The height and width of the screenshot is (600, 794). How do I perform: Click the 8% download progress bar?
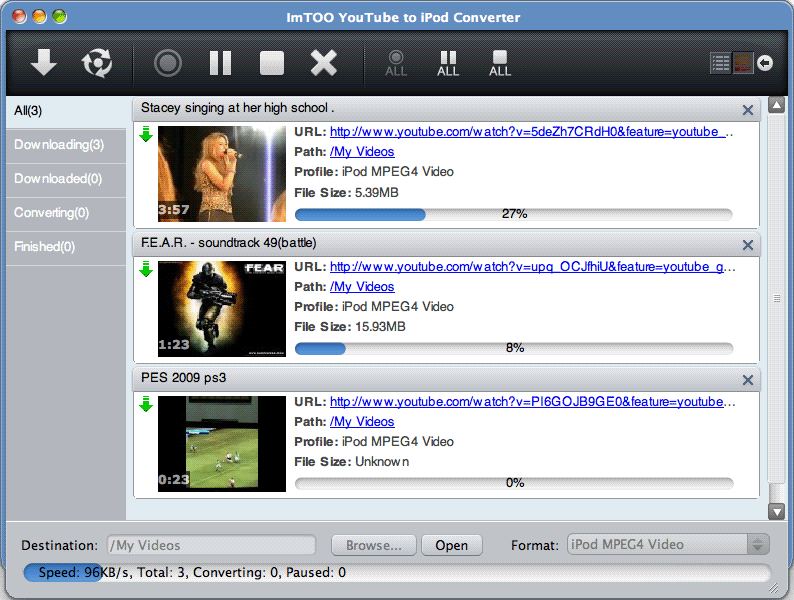[514, 349]
